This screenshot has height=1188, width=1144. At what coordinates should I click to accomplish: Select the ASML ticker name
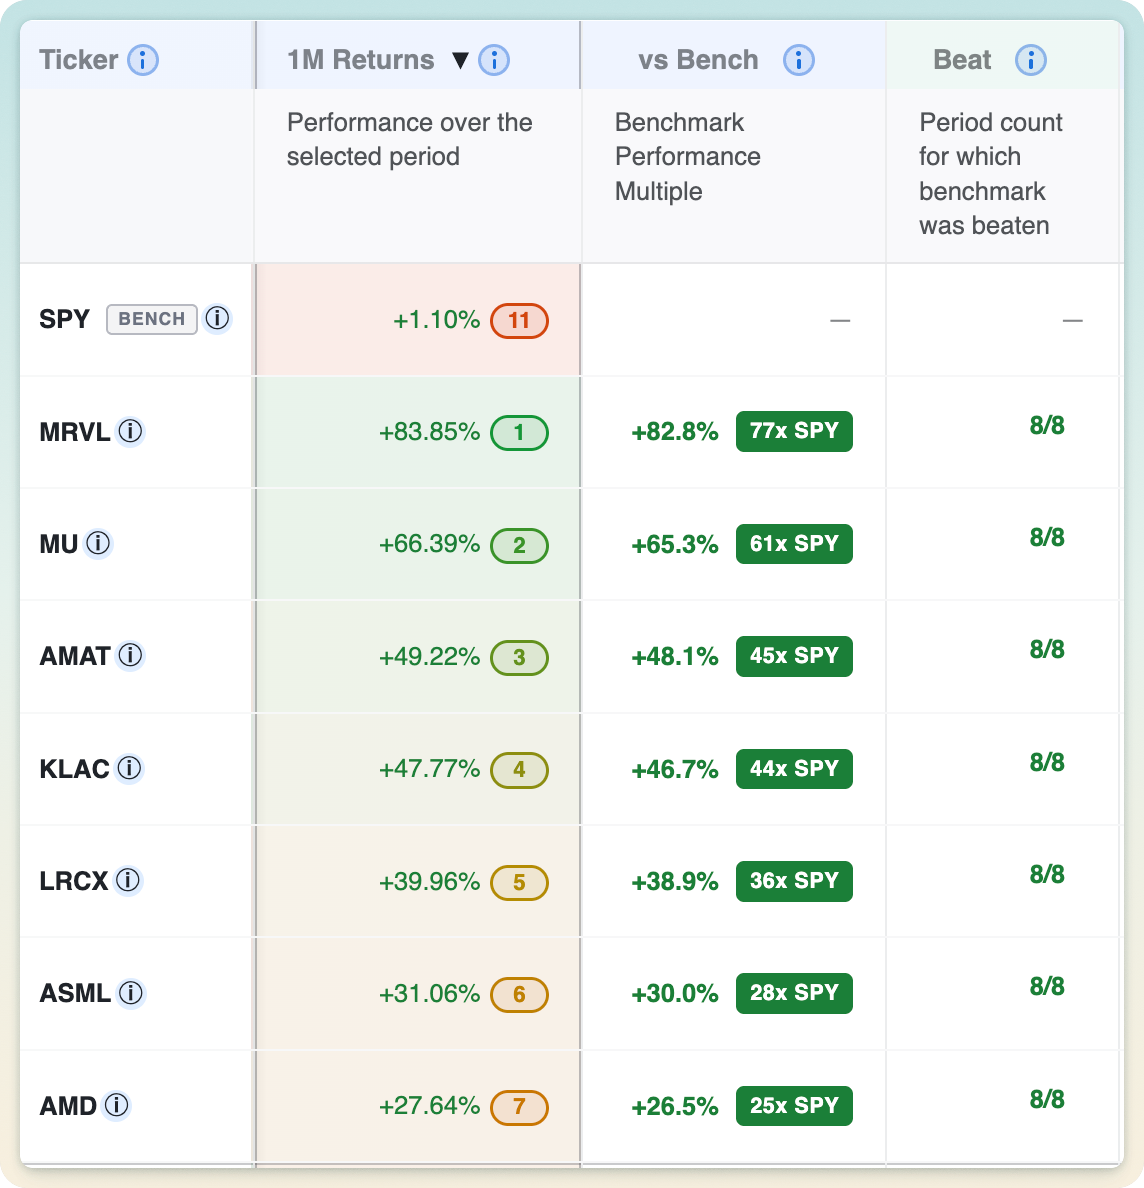[75, 993]
